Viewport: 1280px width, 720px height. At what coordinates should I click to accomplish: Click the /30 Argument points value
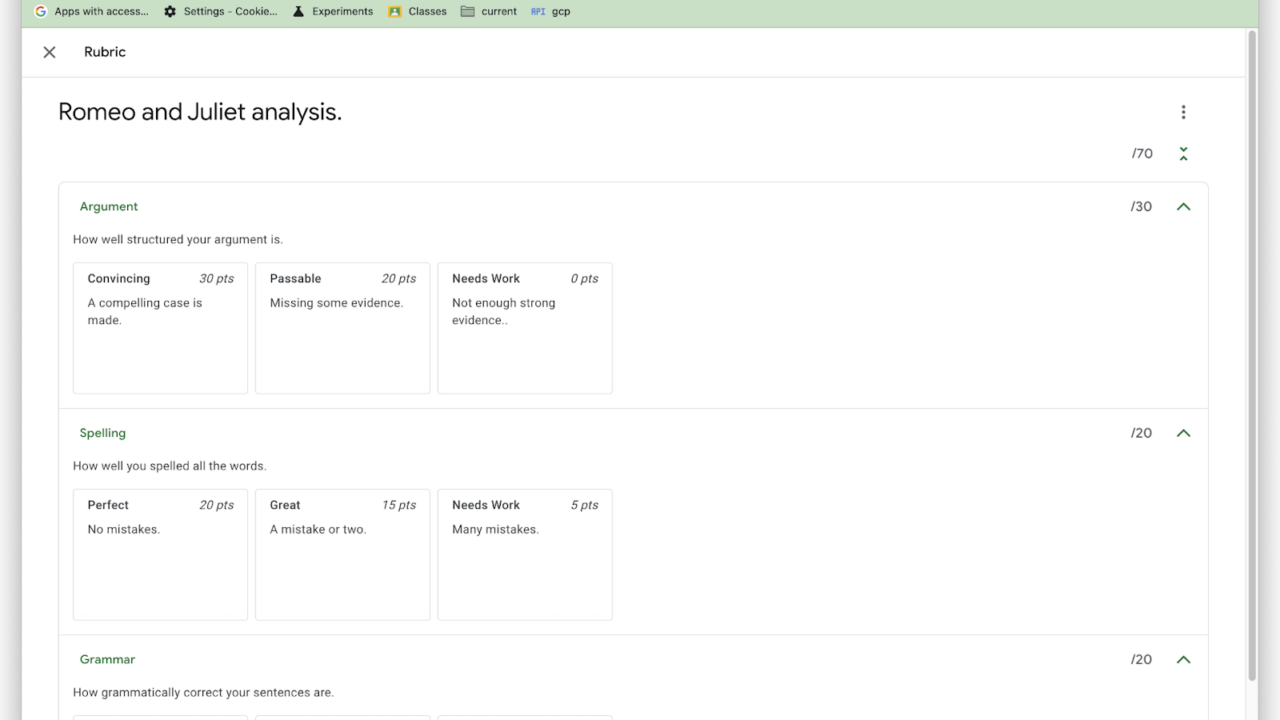(1141, 207)
